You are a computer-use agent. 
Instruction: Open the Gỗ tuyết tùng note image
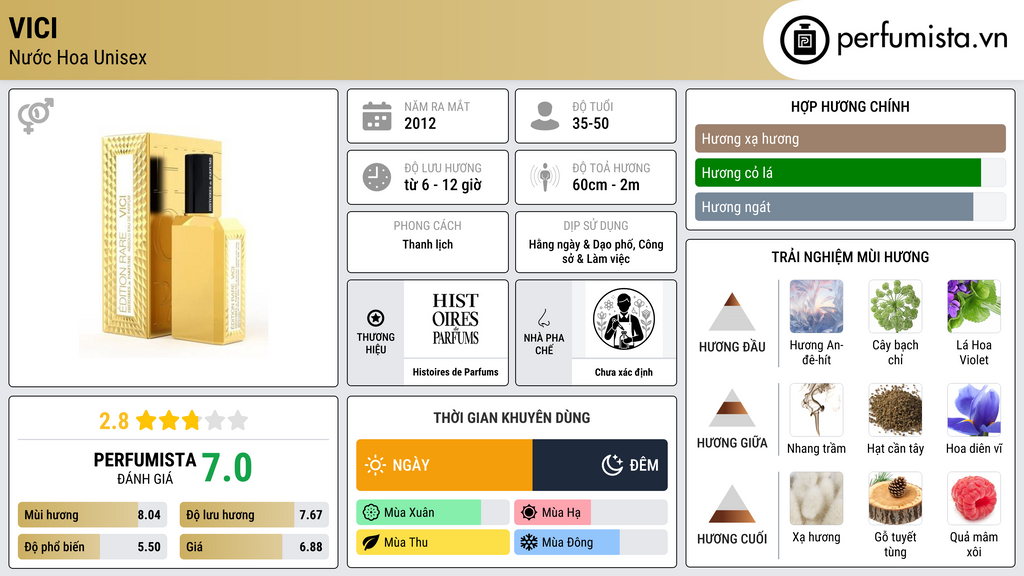click(895, 498)
